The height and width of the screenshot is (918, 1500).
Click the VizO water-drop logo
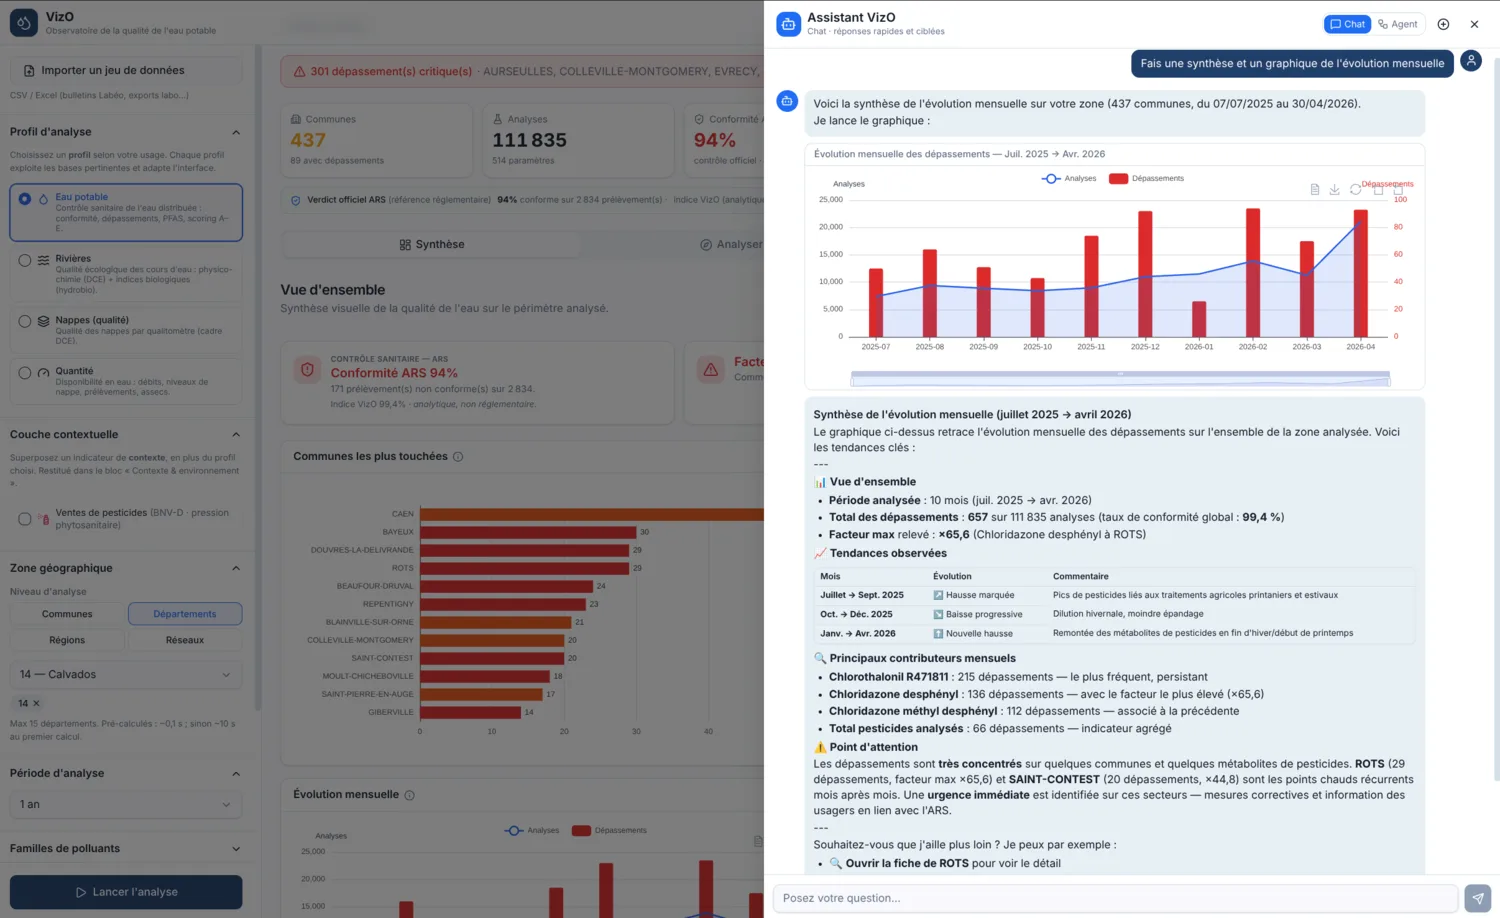[24, 23]
